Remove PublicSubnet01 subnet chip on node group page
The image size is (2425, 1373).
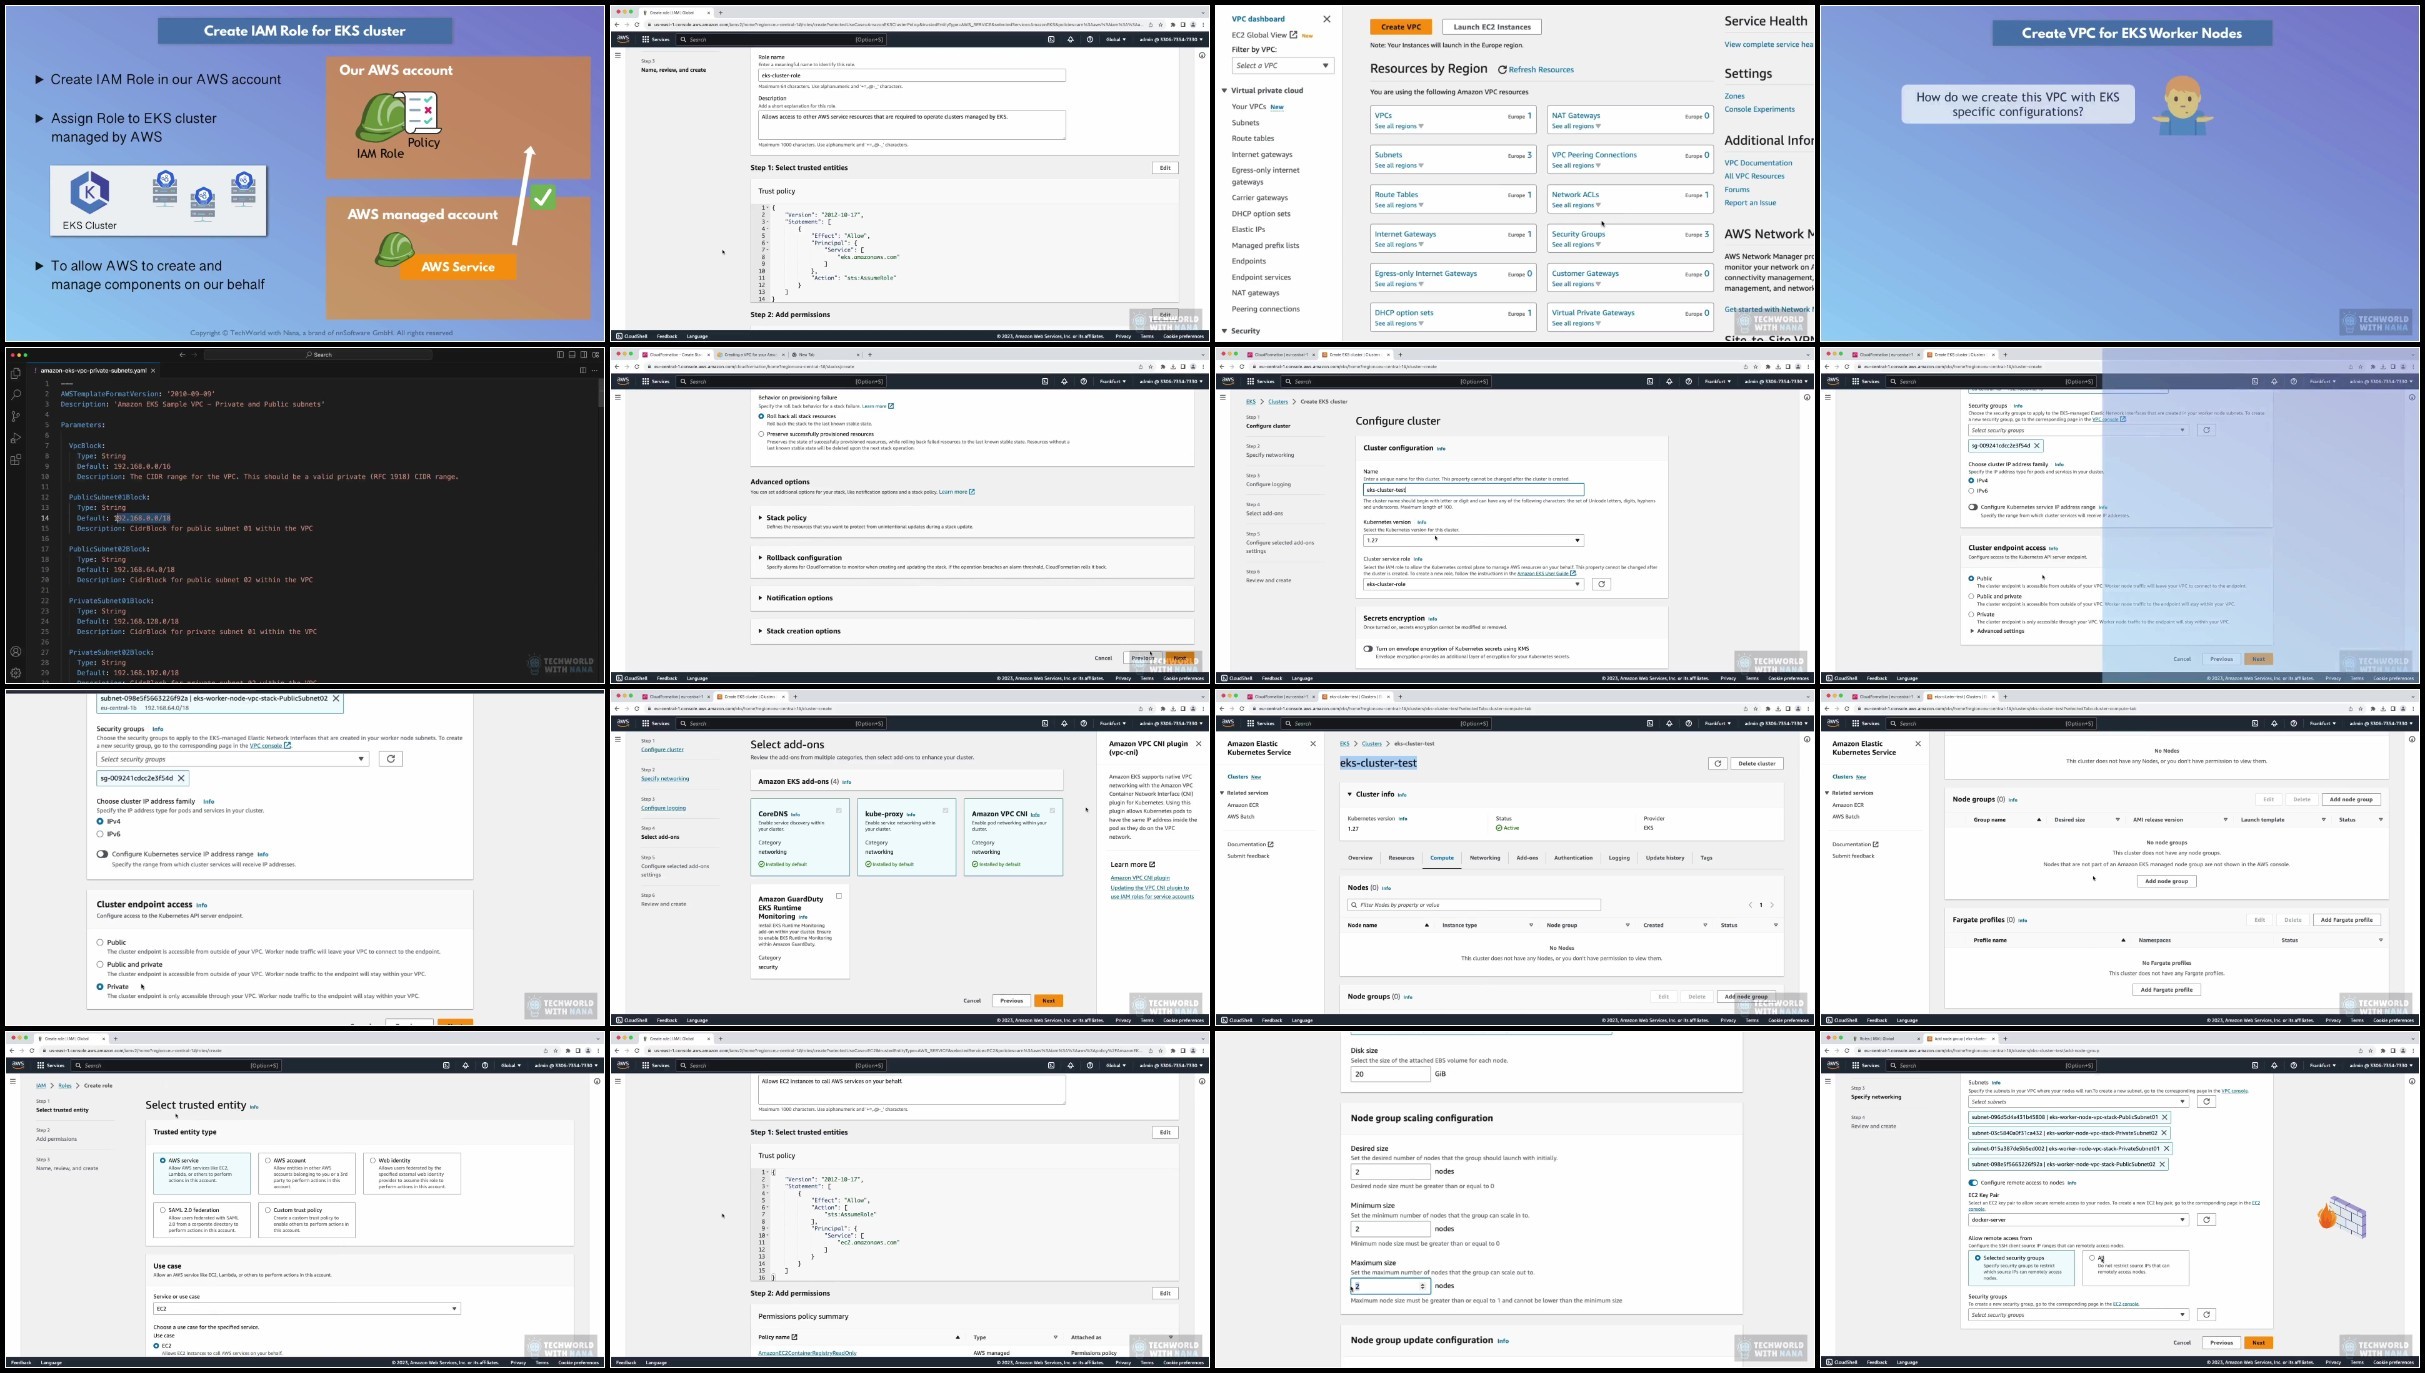coord(2164,1117)
